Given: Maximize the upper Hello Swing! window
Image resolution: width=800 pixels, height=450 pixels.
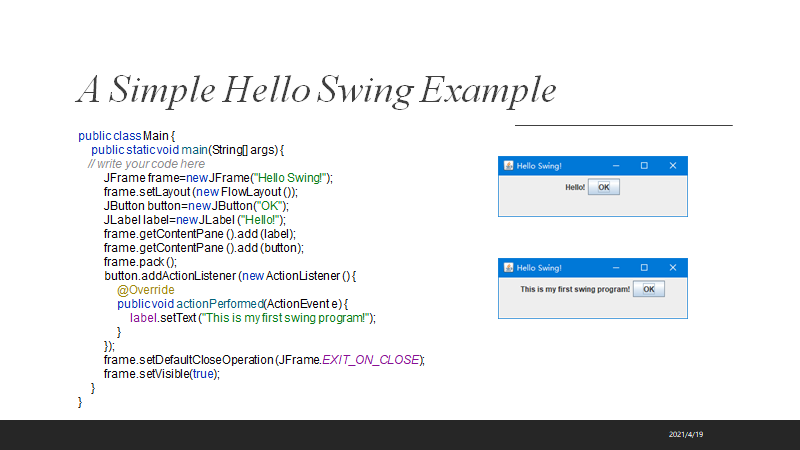Looking at the screenshot, I should [x=644, y=166].
